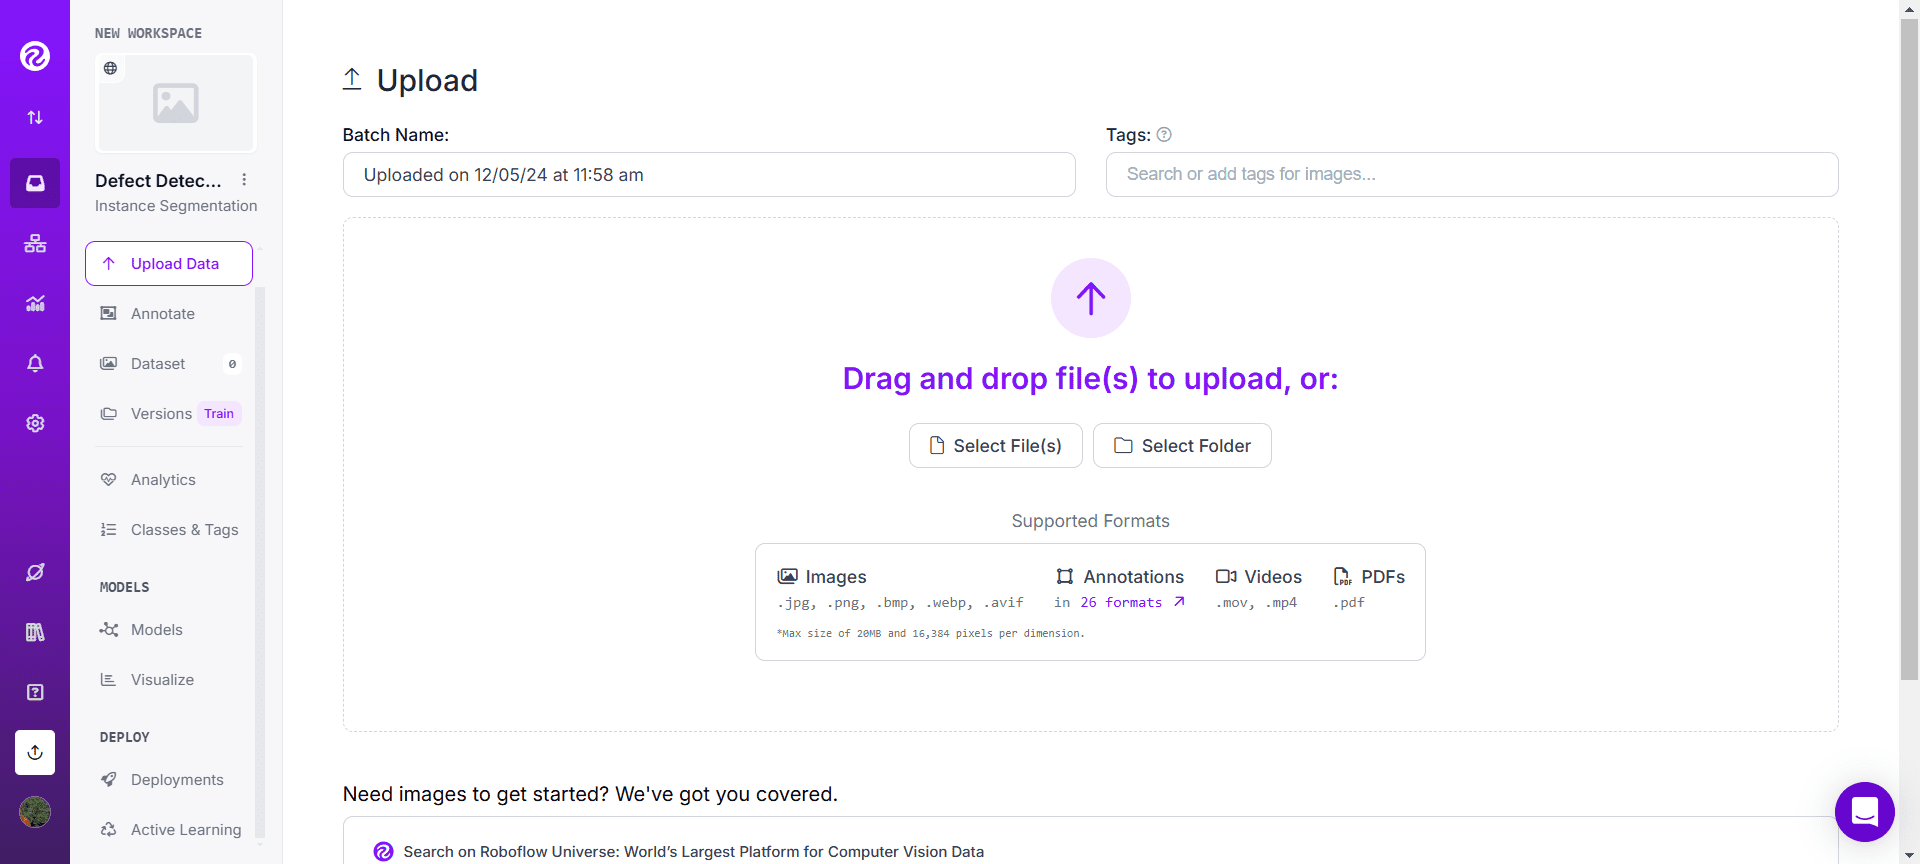Open the projects inbox icon in sidebar
This screenshot has height=864, width=1920.
coord(35,183)
